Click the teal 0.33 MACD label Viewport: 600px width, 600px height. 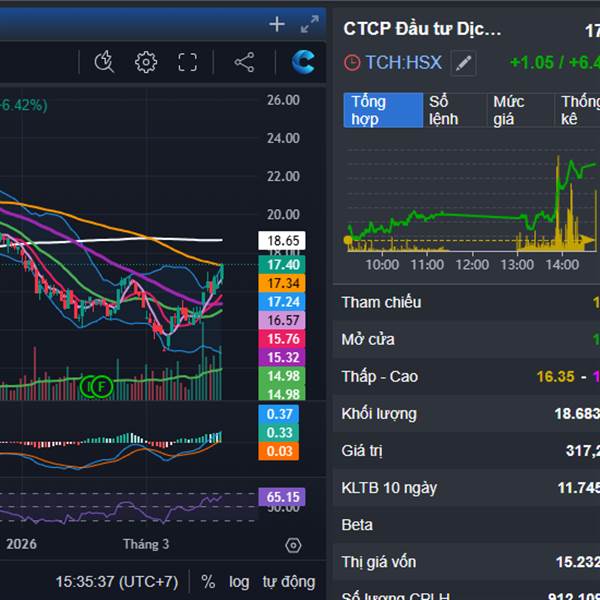(x=279, y=432)
